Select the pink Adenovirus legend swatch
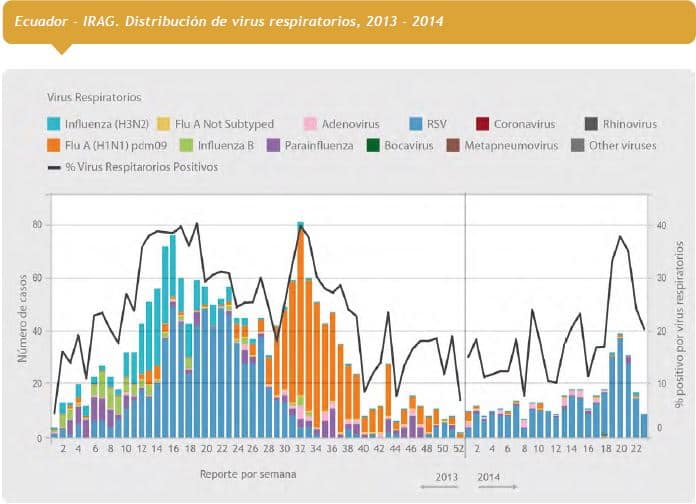Viewport: 696px width, 504px height. point(311,124)
